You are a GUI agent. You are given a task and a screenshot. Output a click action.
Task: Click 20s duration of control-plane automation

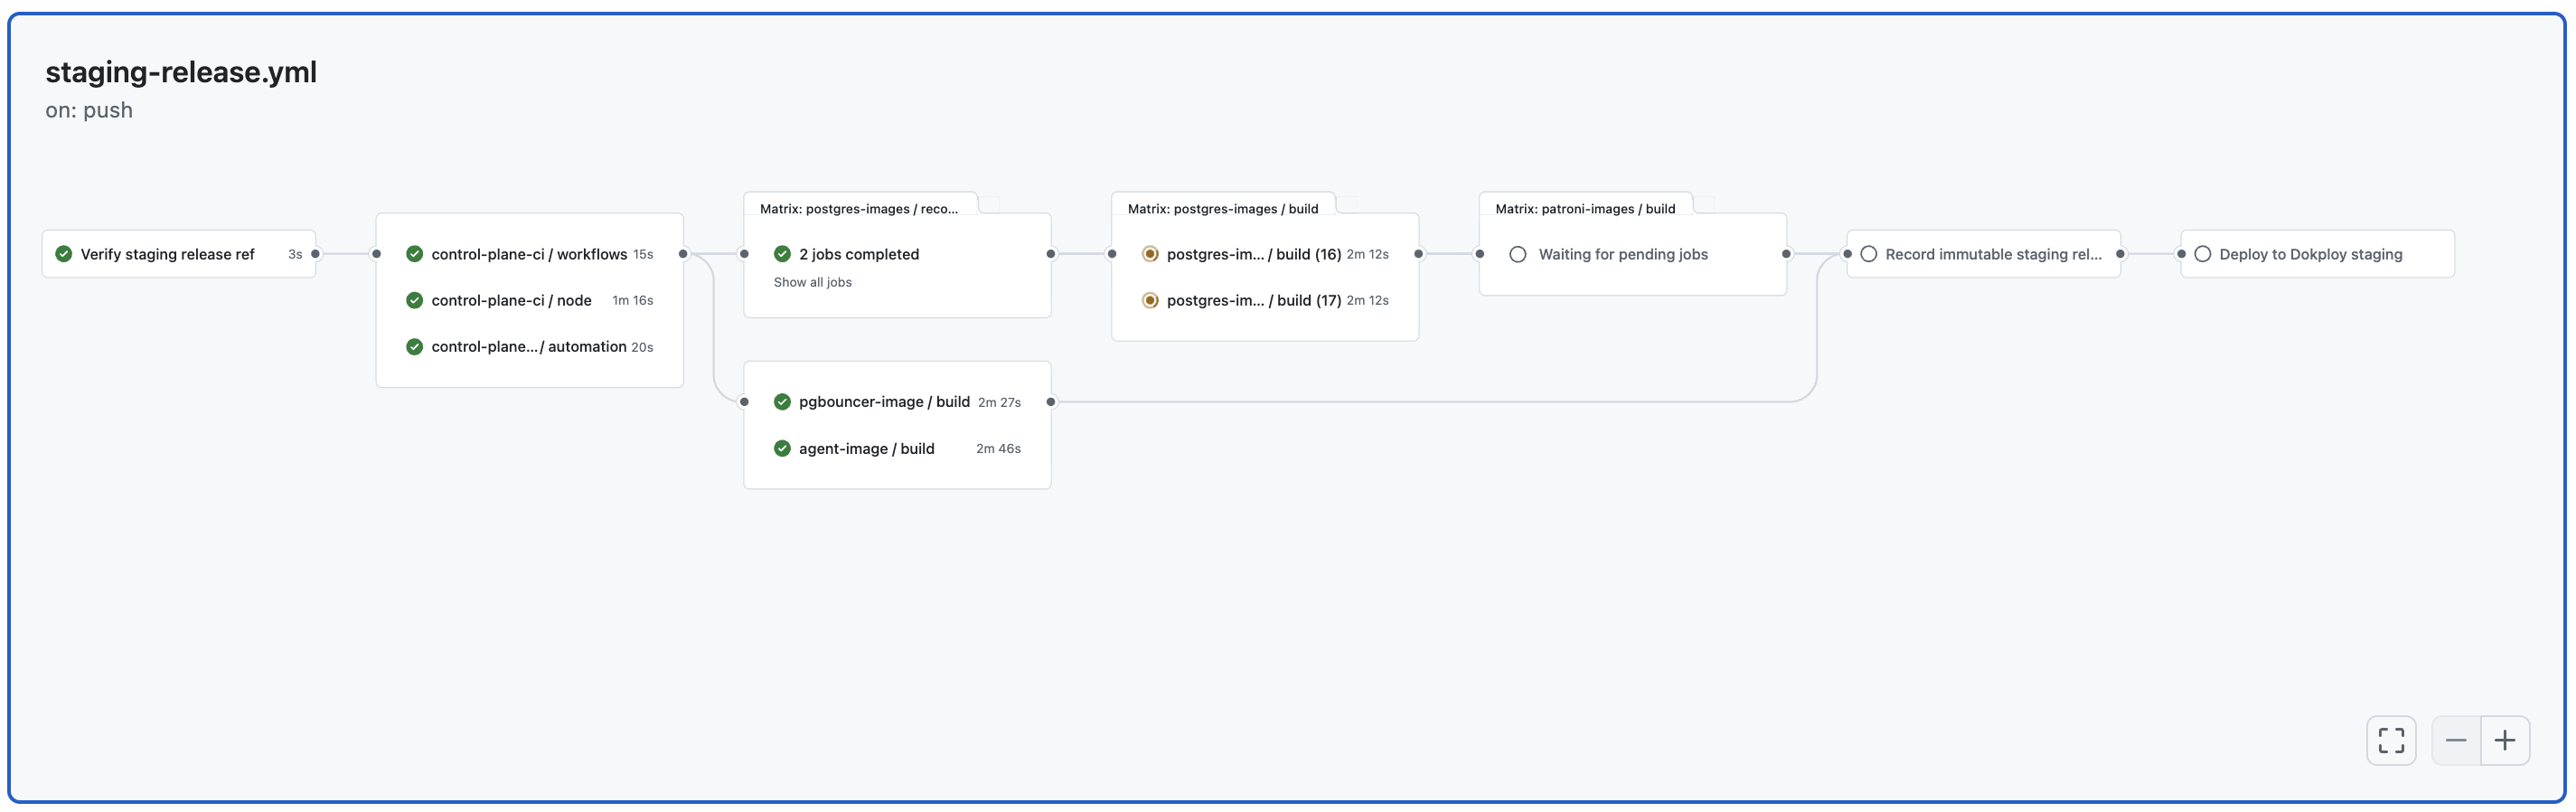pos(642,347)
